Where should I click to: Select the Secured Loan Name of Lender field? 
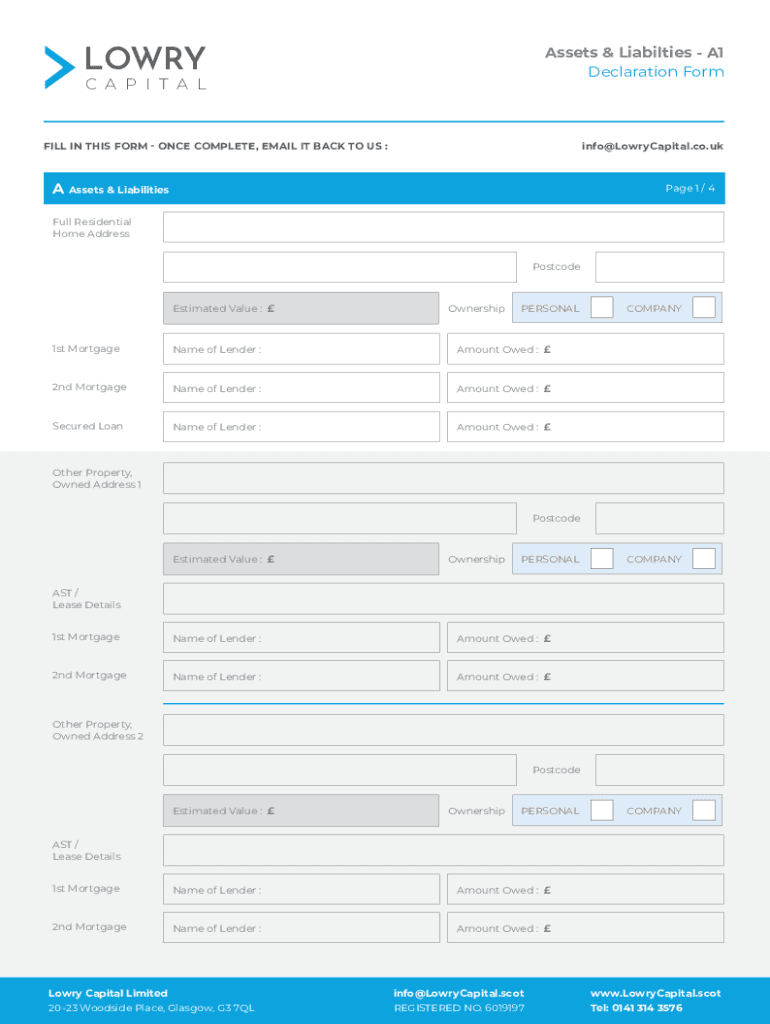(301, 427)
